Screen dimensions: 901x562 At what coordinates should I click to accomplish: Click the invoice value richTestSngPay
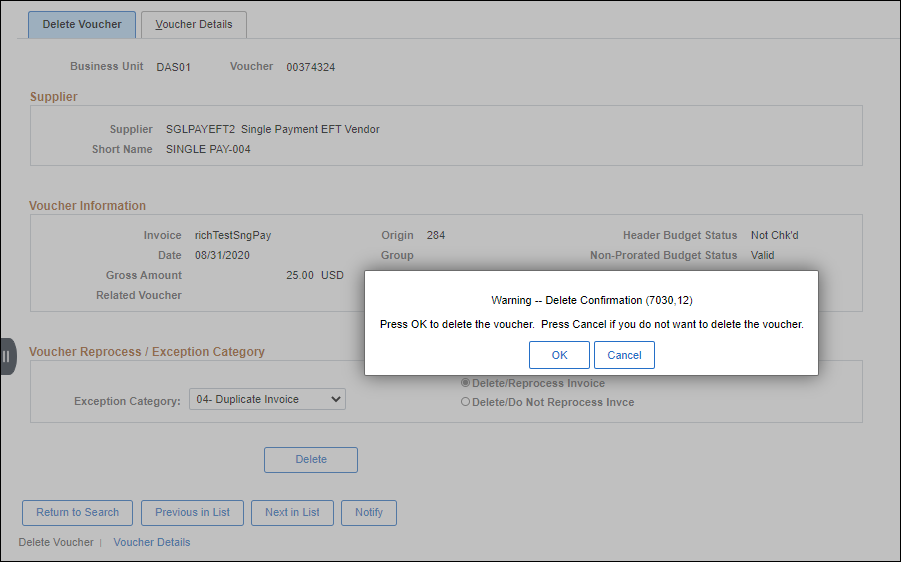tap(233, 235)
